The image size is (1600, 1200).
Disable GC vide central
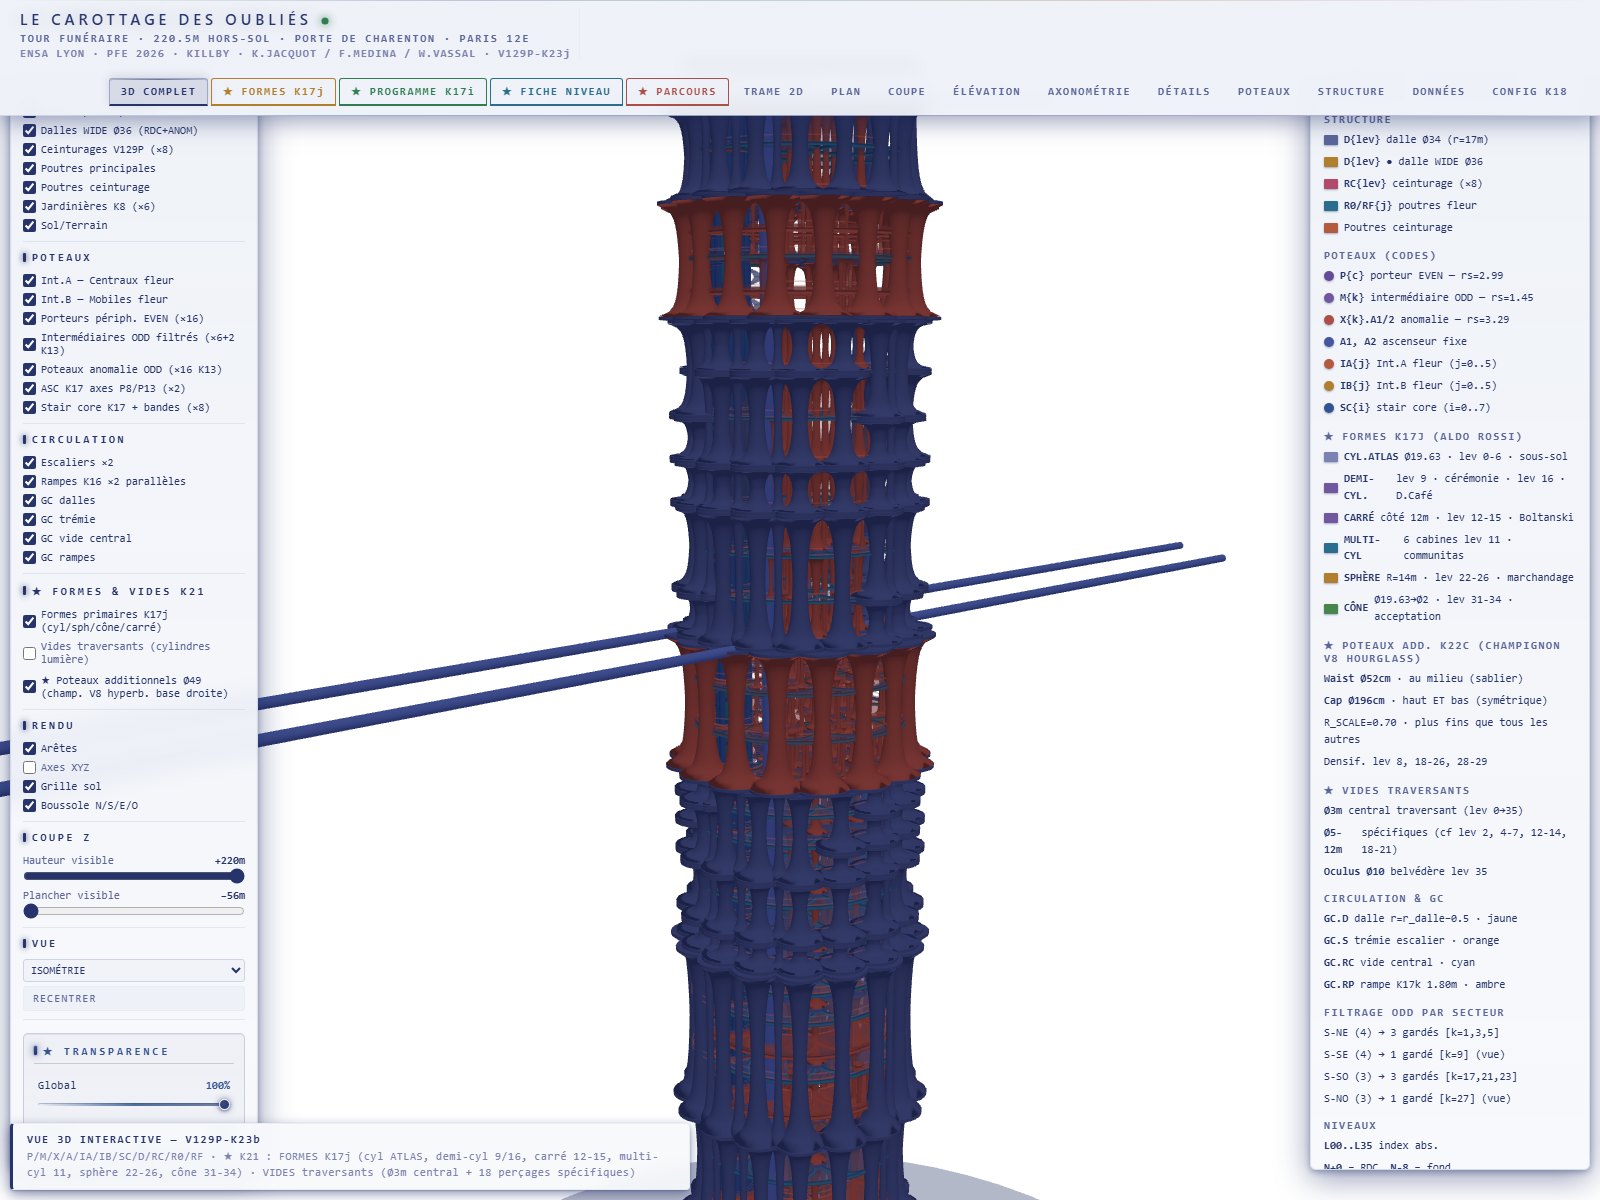pos(30,539)
